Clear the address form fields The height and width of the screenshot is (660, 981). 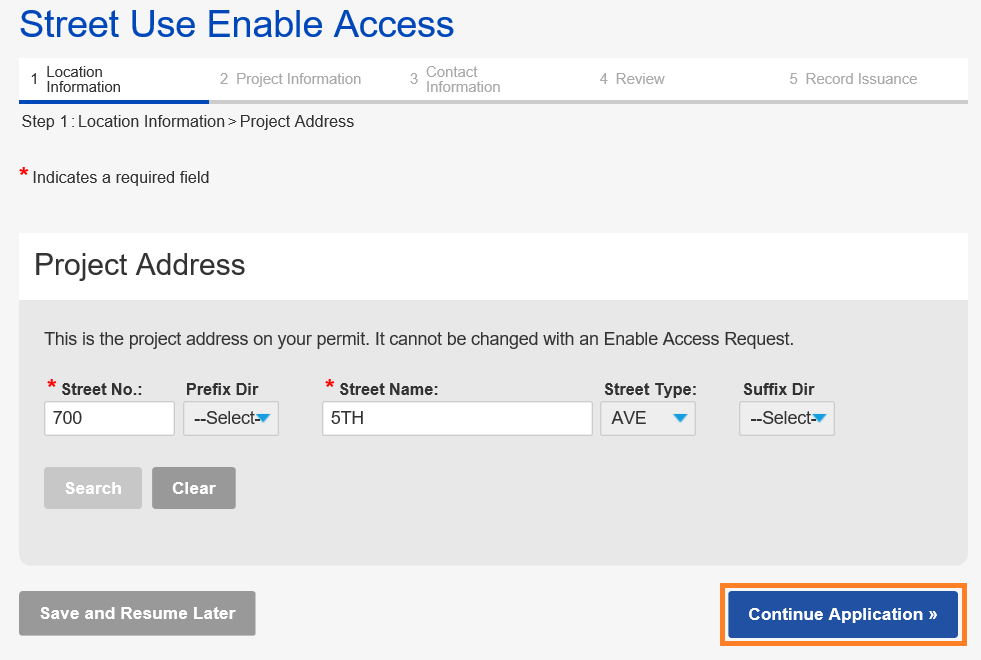193,488
